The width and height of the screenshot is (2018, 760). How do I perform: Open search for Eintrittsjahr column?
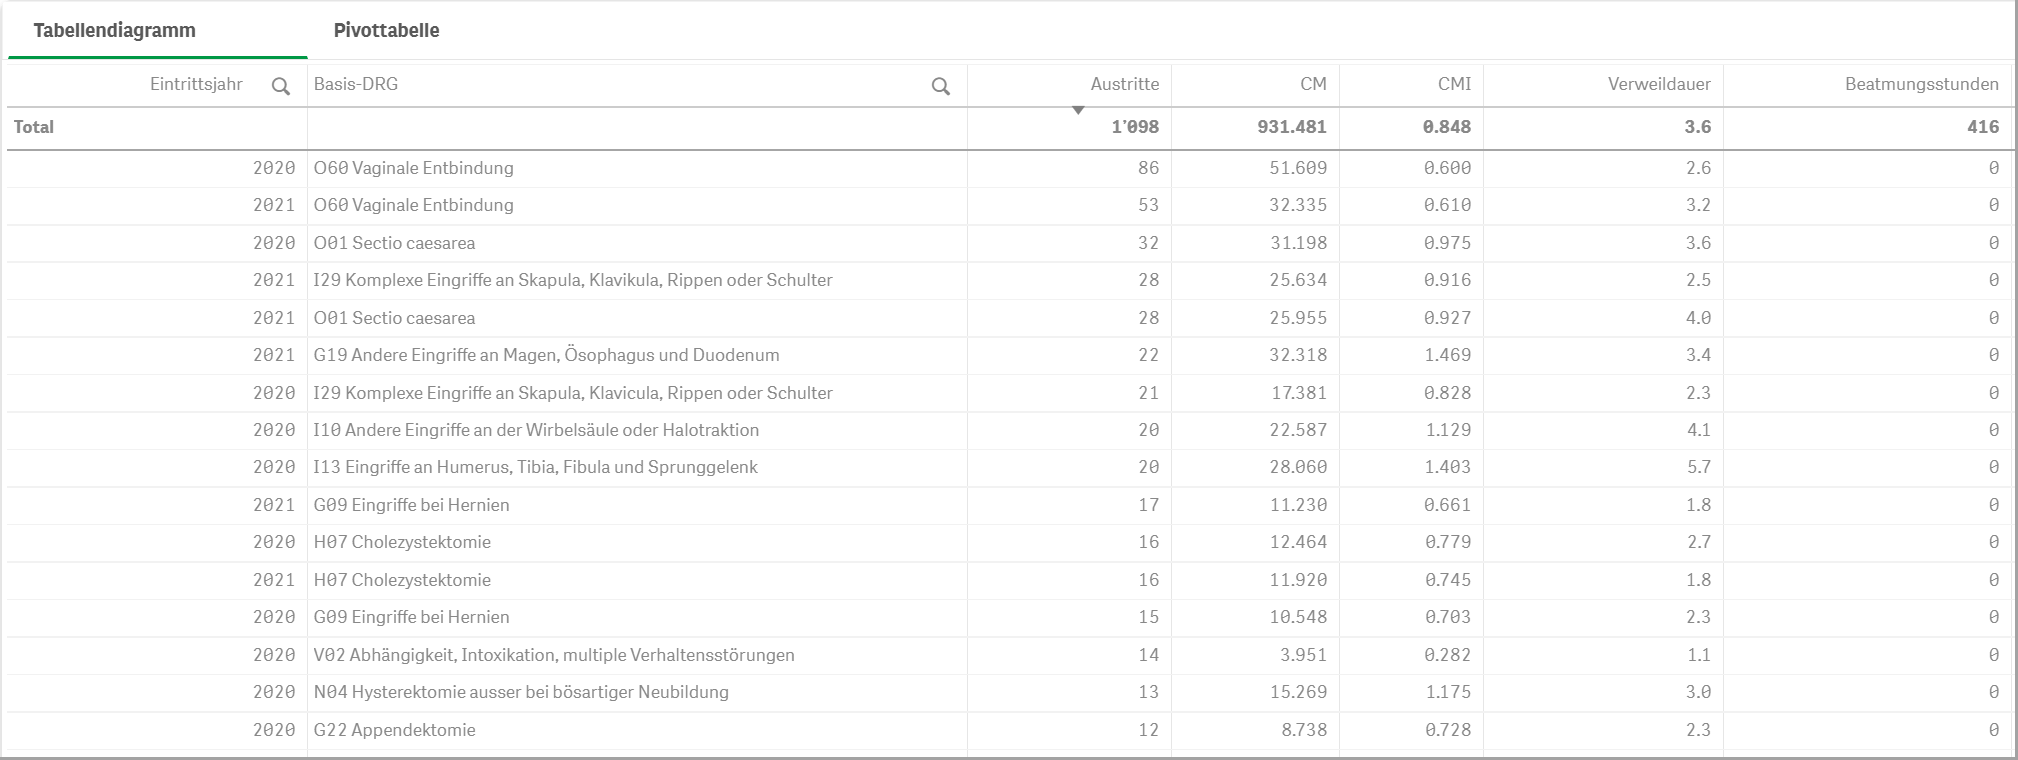pos(281,87)
